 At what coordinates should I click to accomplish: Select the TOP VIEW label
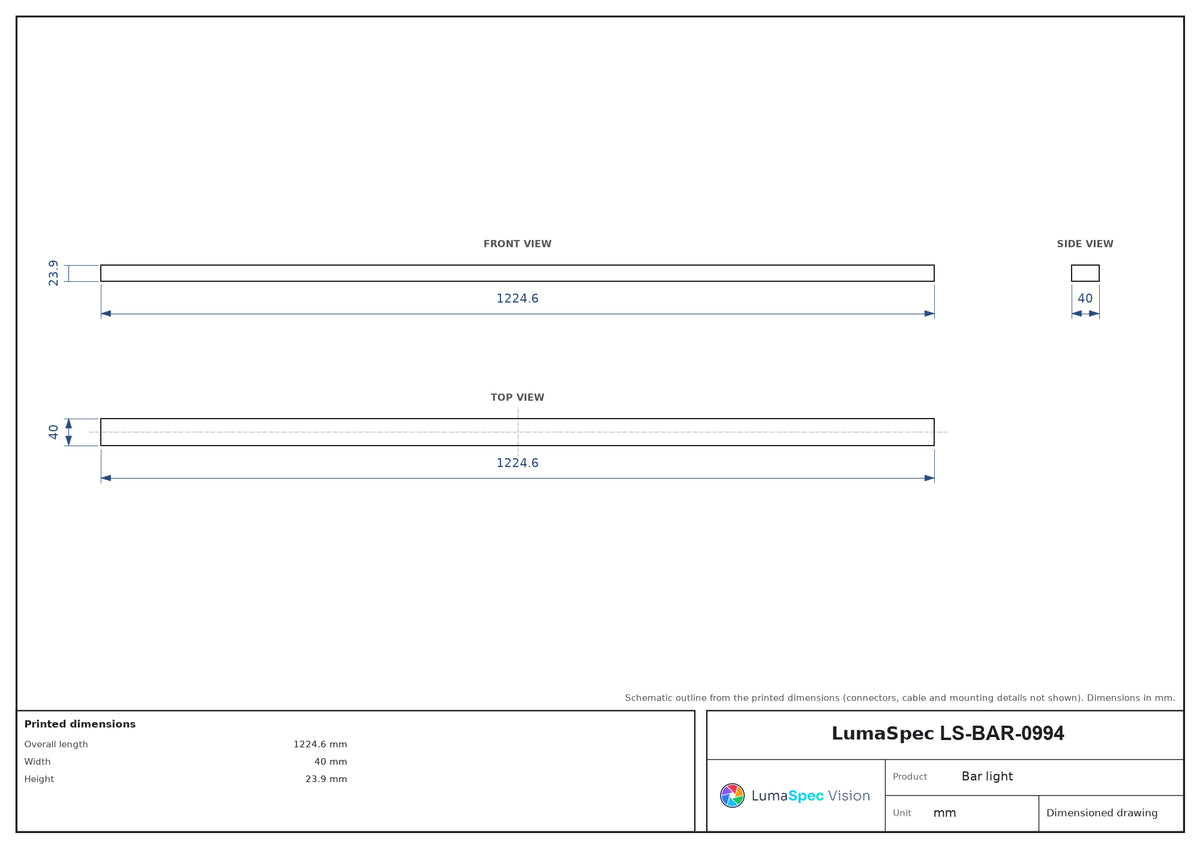[x=517, y=398]
